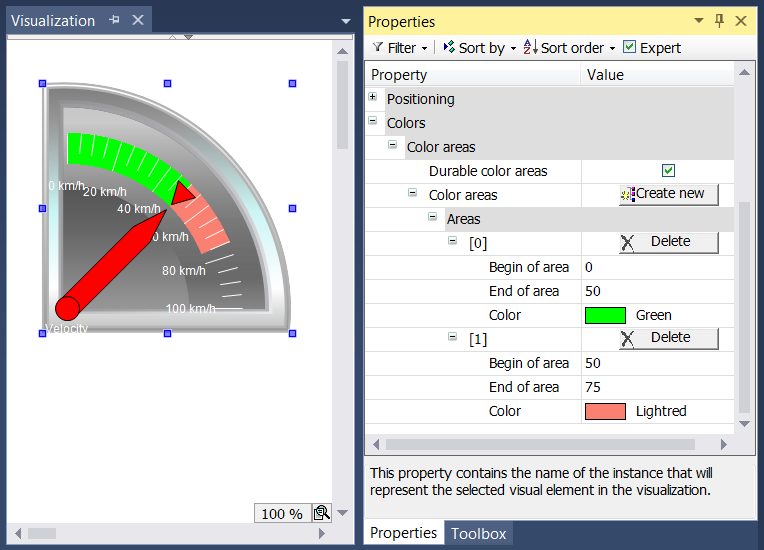Image resolution: width=764 pixels, height=550 pixels.
Task: Click the Value column header
Action: [657, 75]
